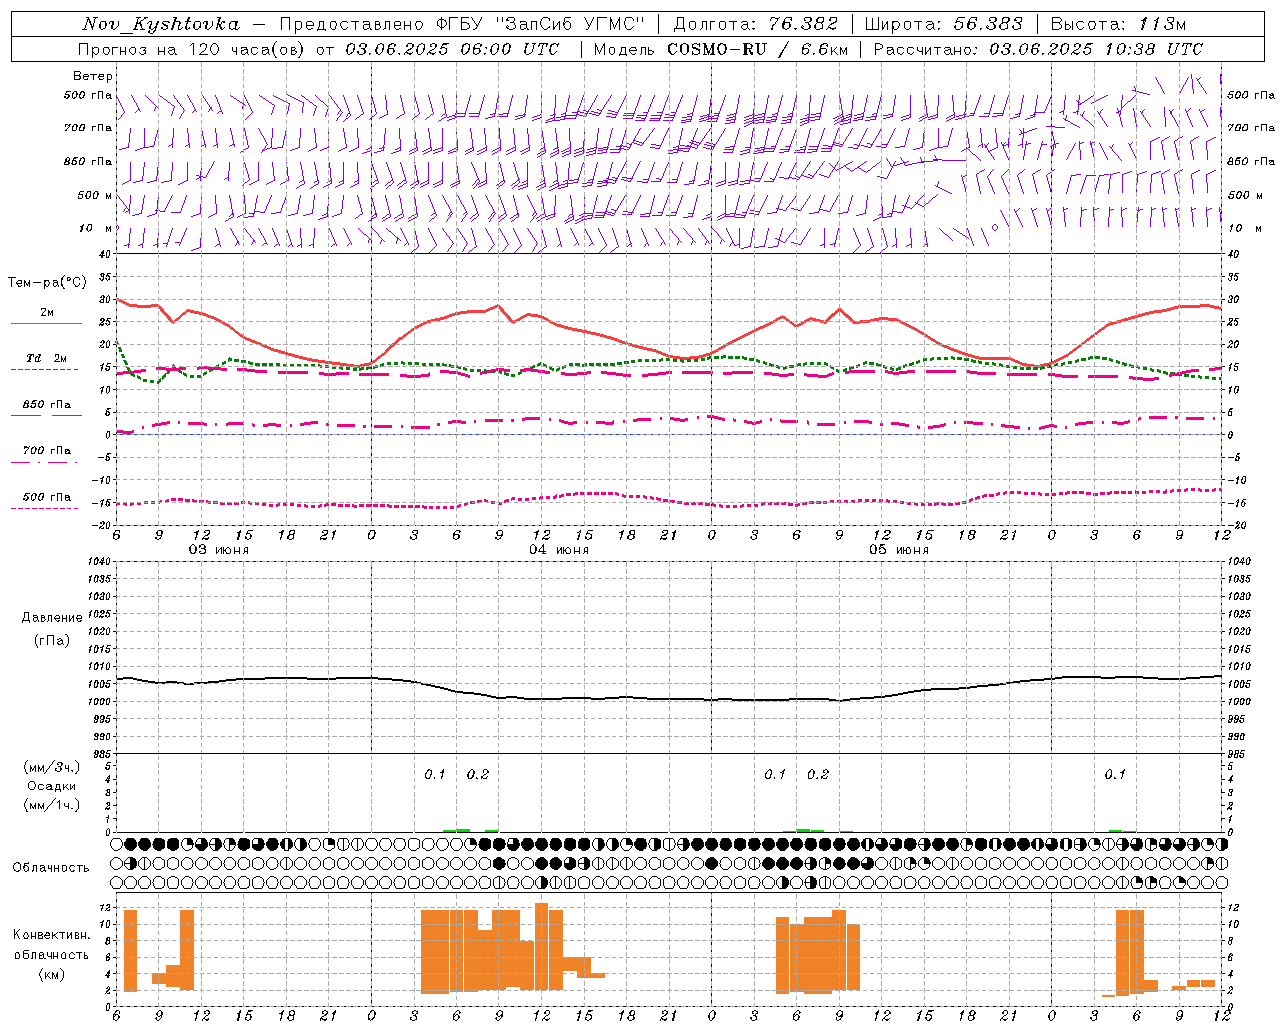1280x1024 pixels.
Task: Click the station name Nov_Kyshtovka
Action: pos(161,24)
